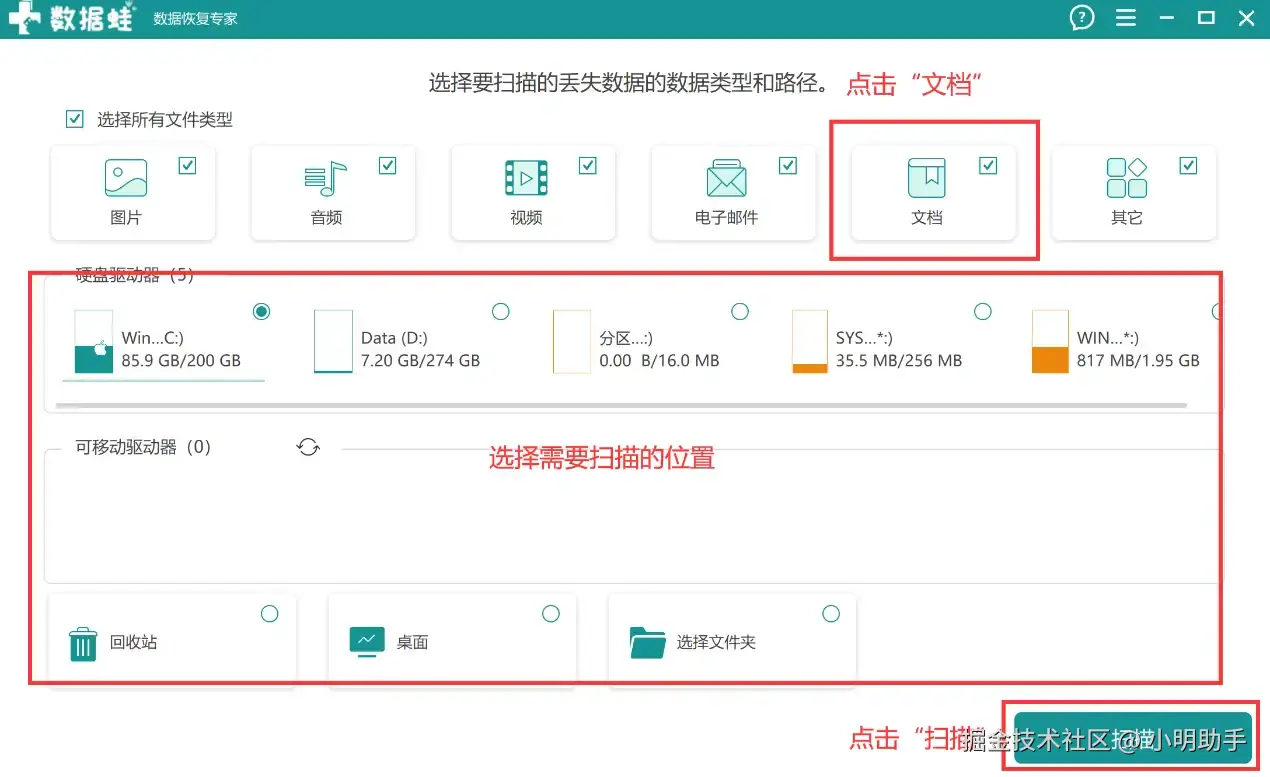The height and width of the screenshot is (777, 1270).
Task: Select the SYS drive radio button
Action: click(983, 312)
